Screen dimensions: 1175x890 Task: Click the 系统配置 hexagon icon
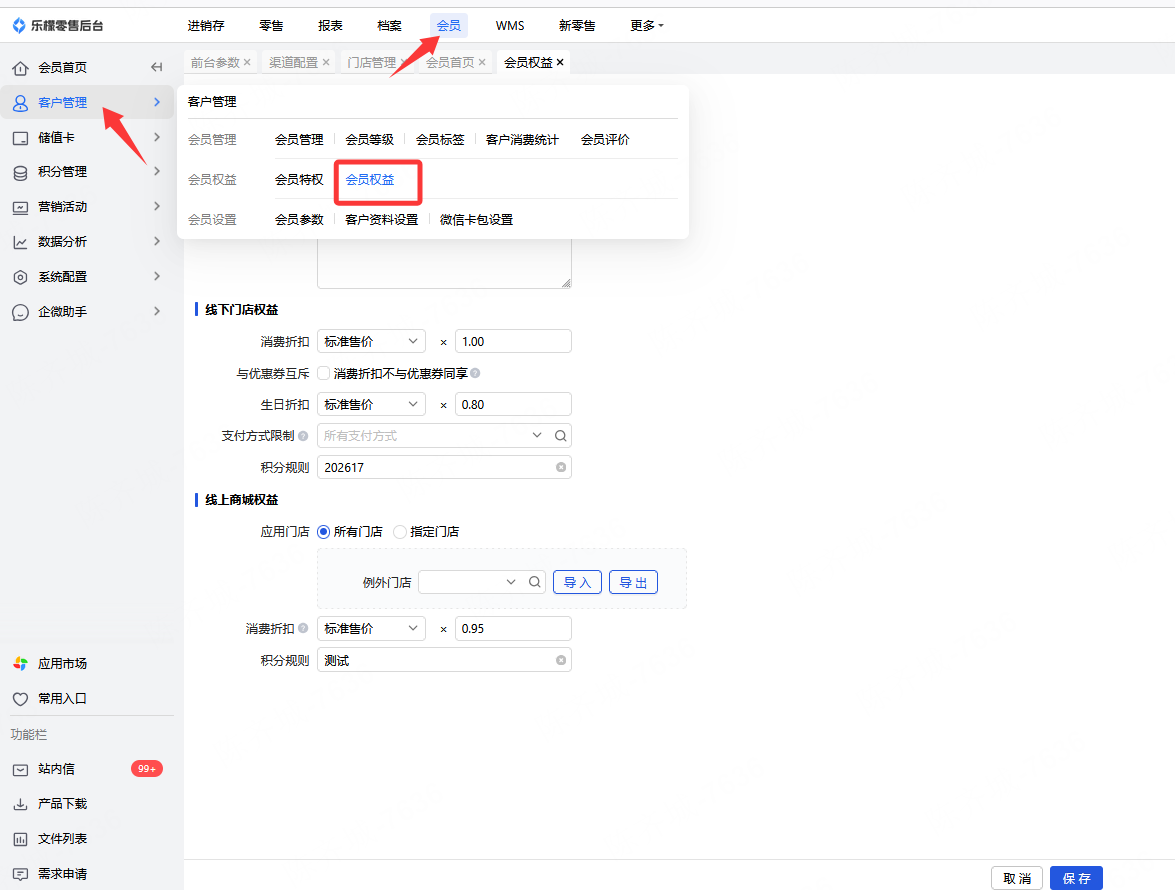(20, 277)
